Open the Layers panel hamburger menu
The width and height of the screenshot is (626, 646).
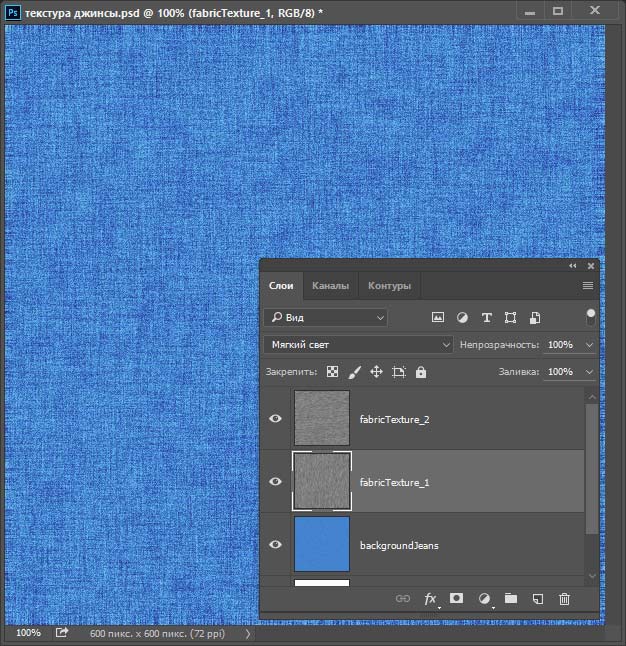(x=588, y=285)
